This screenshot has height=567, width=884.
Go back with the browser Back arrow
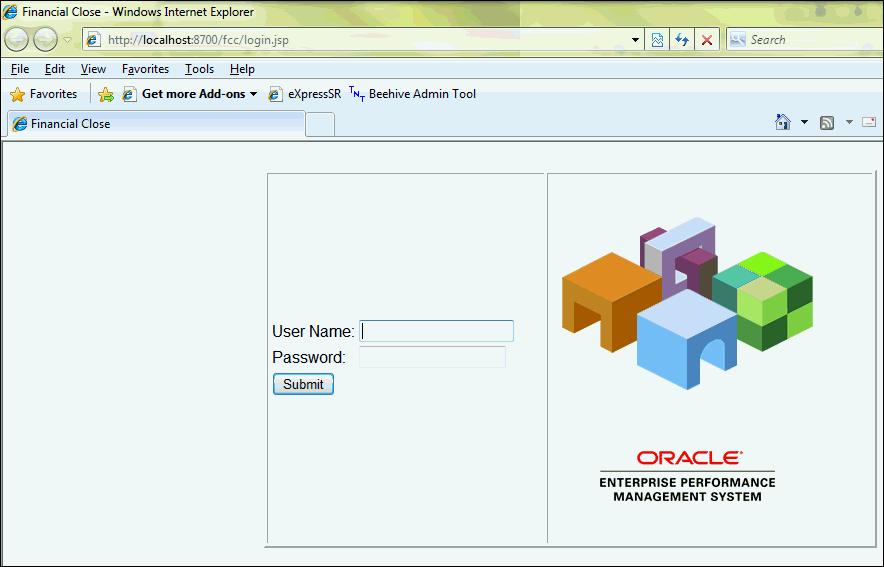click(16, 39)
